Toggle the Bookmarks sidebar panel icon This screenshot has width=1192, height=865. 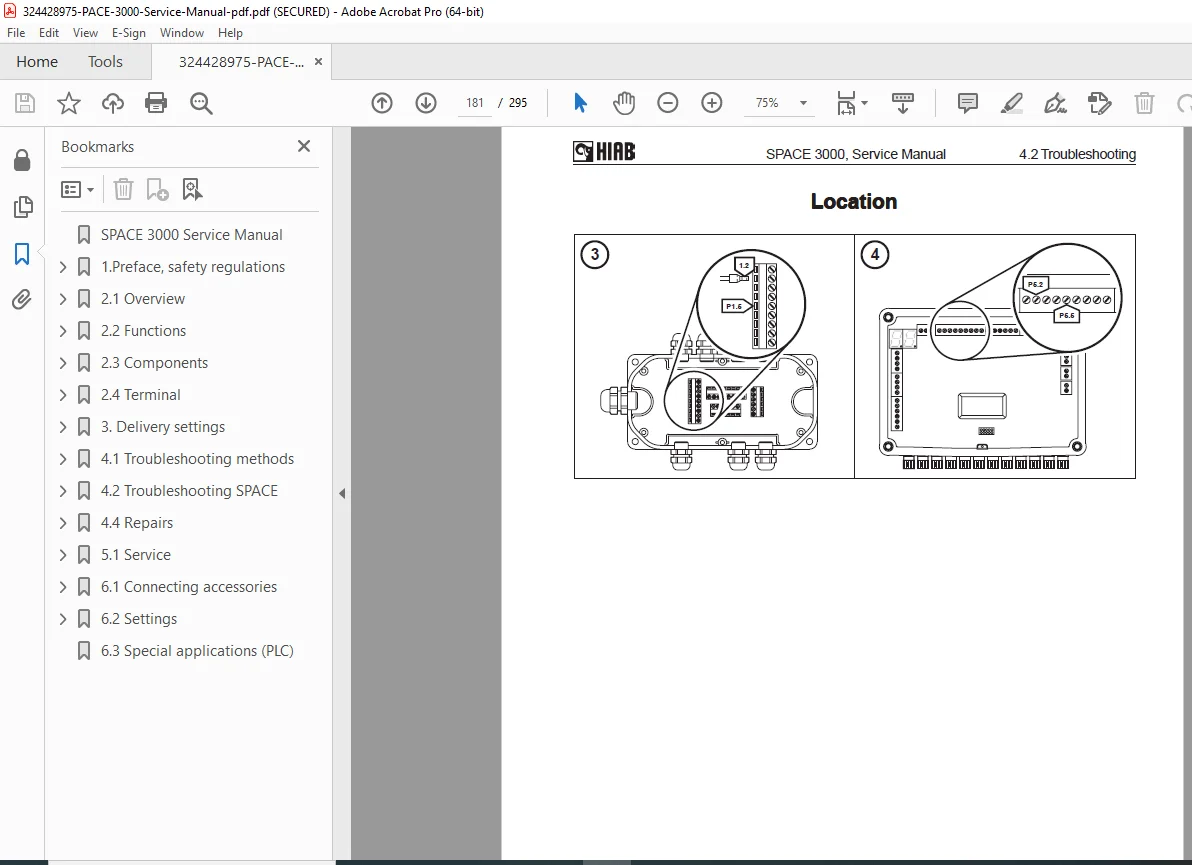pos(22,253)
